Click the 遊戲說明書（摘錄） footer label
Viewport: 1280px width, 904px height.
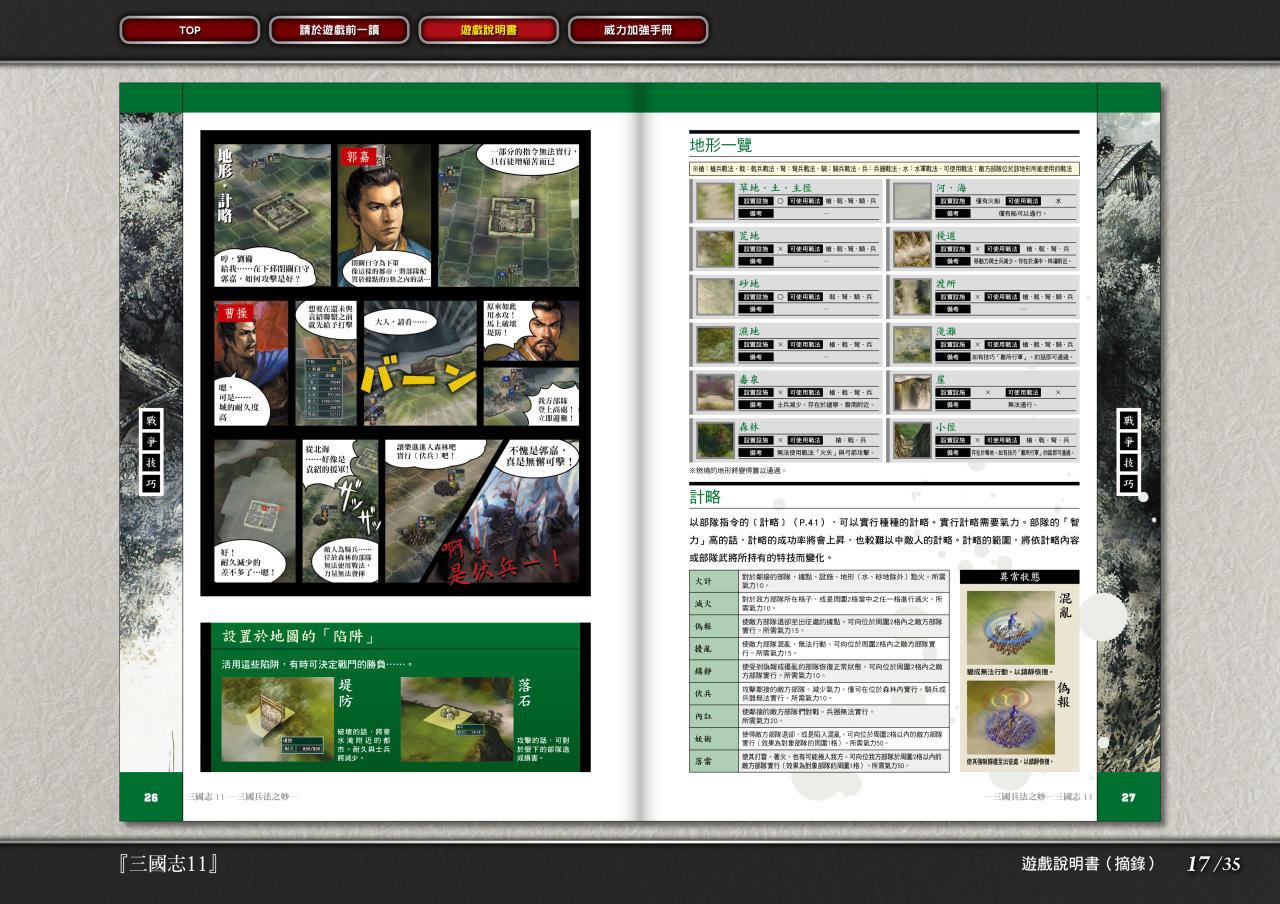(1089, 864)
